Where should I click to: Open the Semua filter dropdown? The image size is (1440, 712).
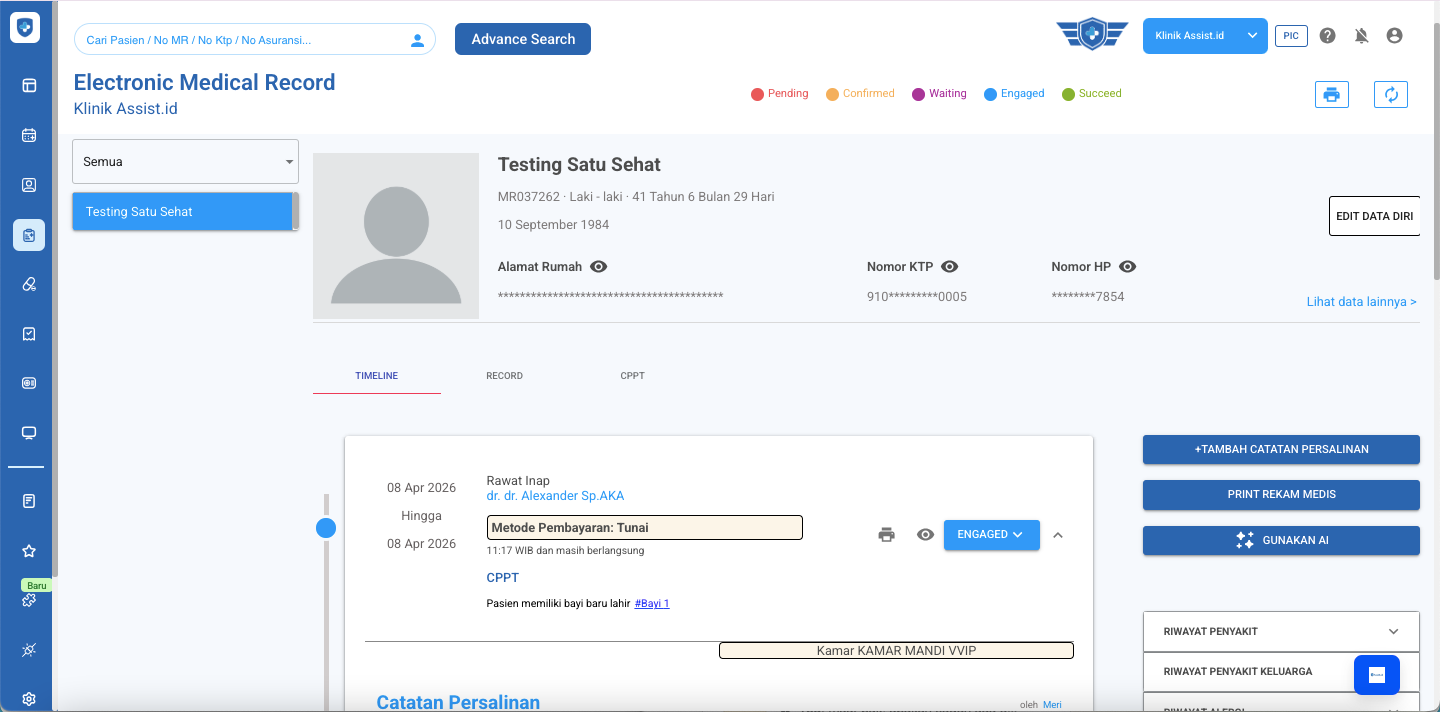point(185,161)
